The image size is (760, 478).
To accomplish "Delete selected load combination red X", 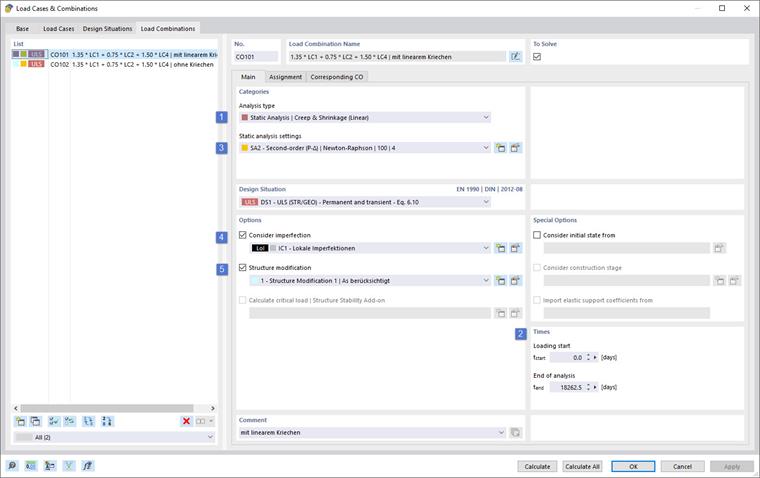I will [x=186, y=421].
